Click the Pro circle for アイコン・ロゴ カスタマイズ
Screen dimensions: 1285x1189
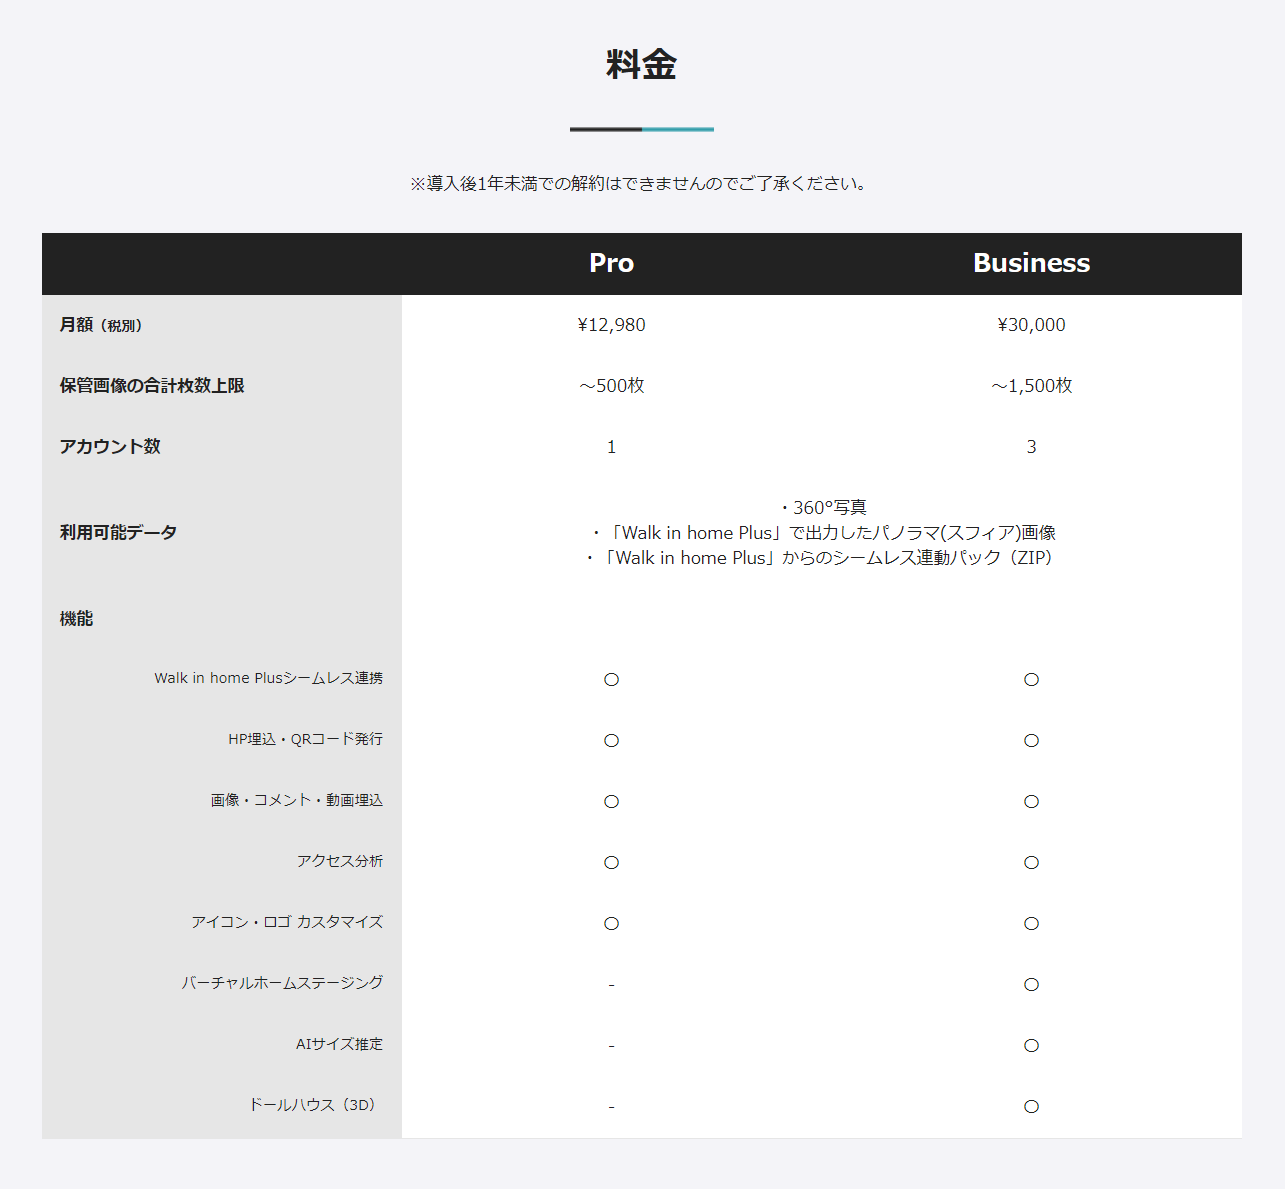611,924
